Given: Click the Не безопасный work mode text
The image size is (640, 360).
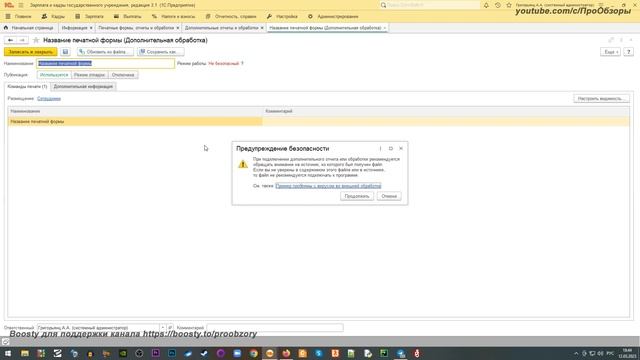Looking at the screenshot, I should (x=224, y=63).
